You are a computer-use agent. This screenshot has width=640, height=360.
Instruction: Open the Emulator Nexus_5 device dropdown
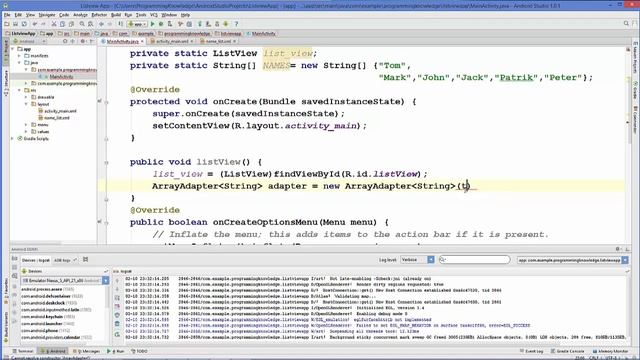tap(65, 281)
